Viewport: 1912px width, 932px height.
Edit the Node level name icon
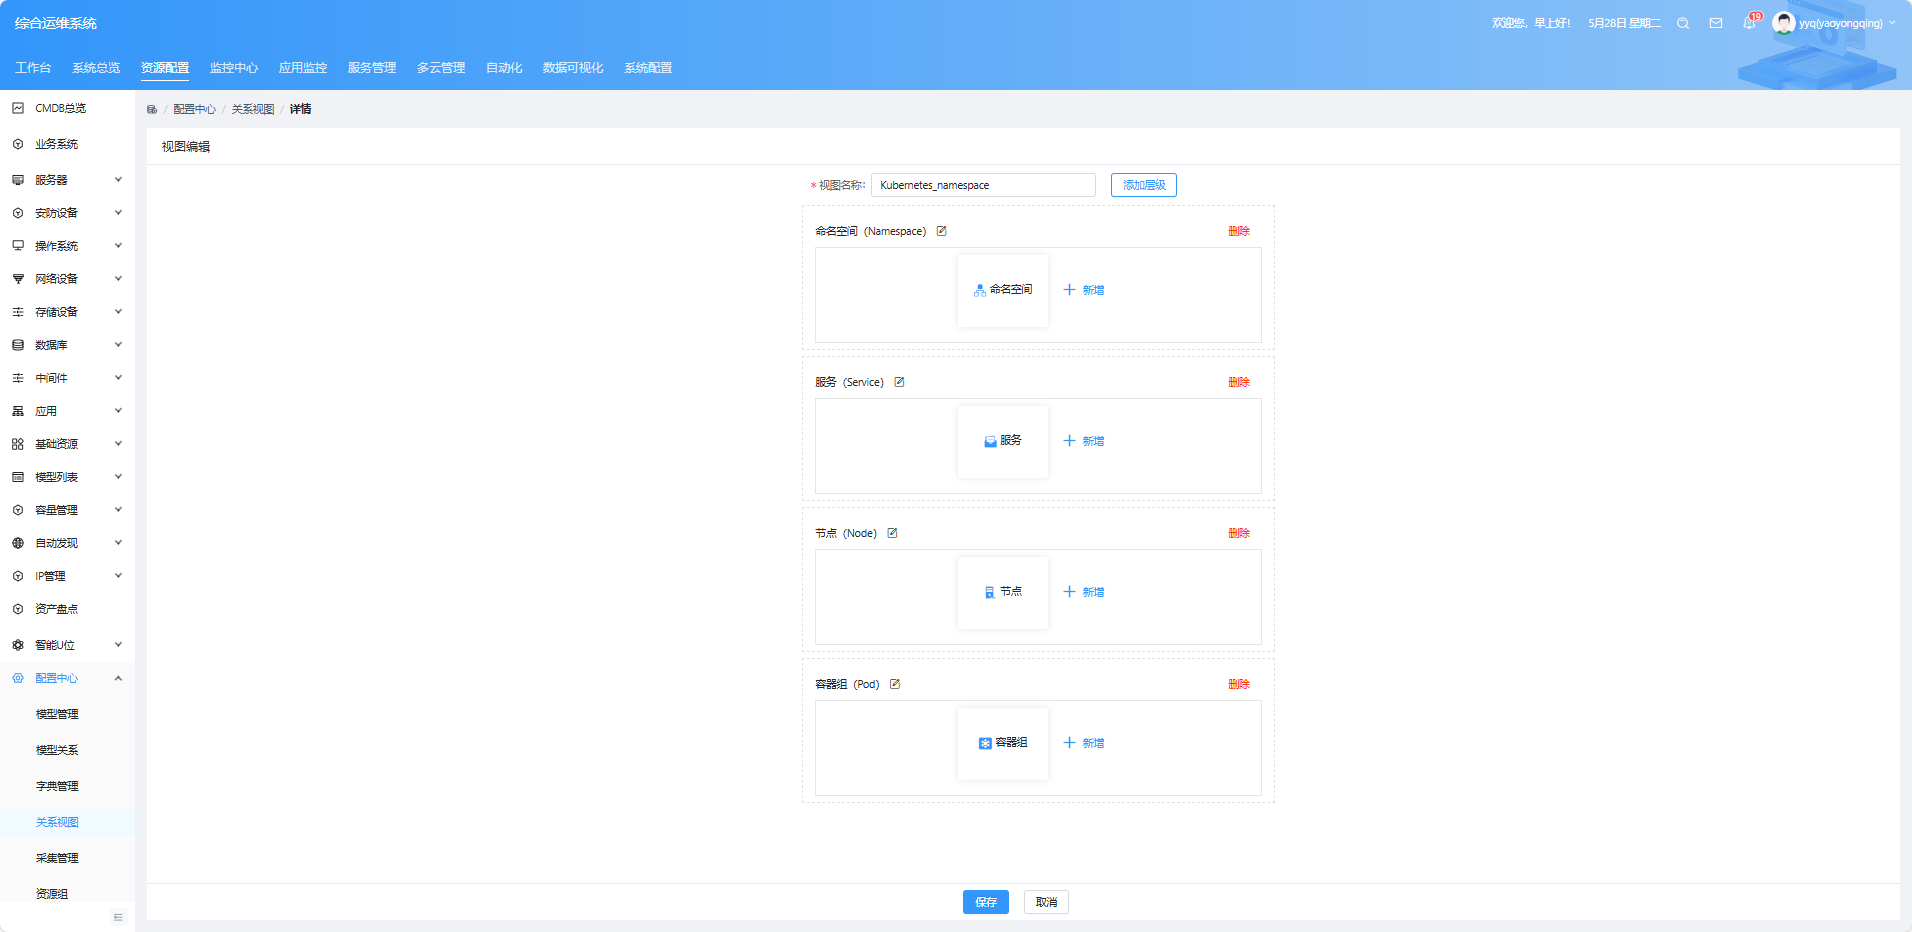click(x=892, y=533)
